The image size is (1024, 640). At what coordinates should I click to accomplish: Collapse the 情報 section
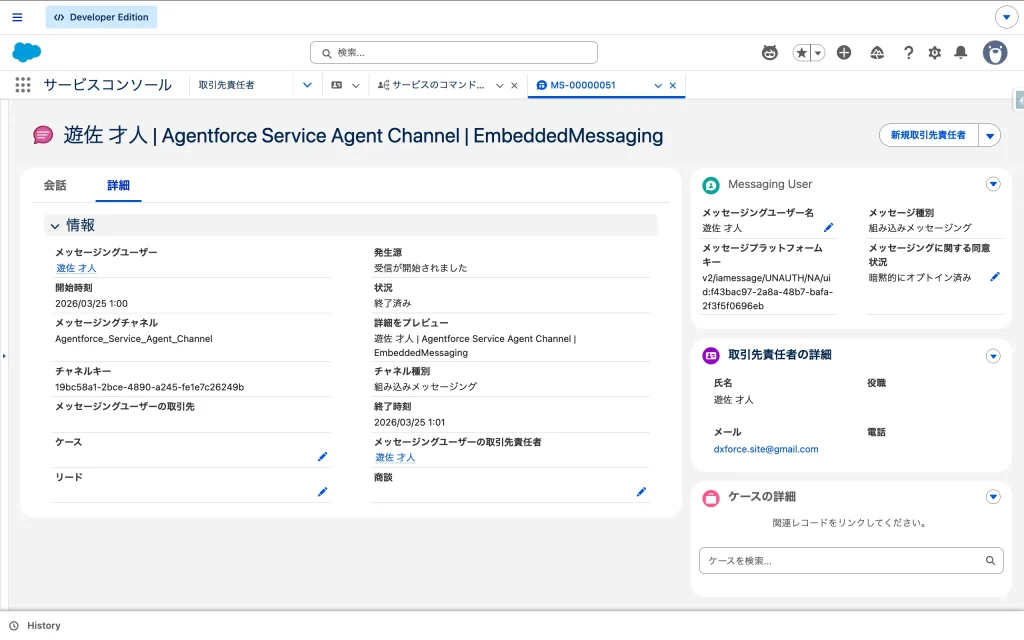[x=55, y=226]
